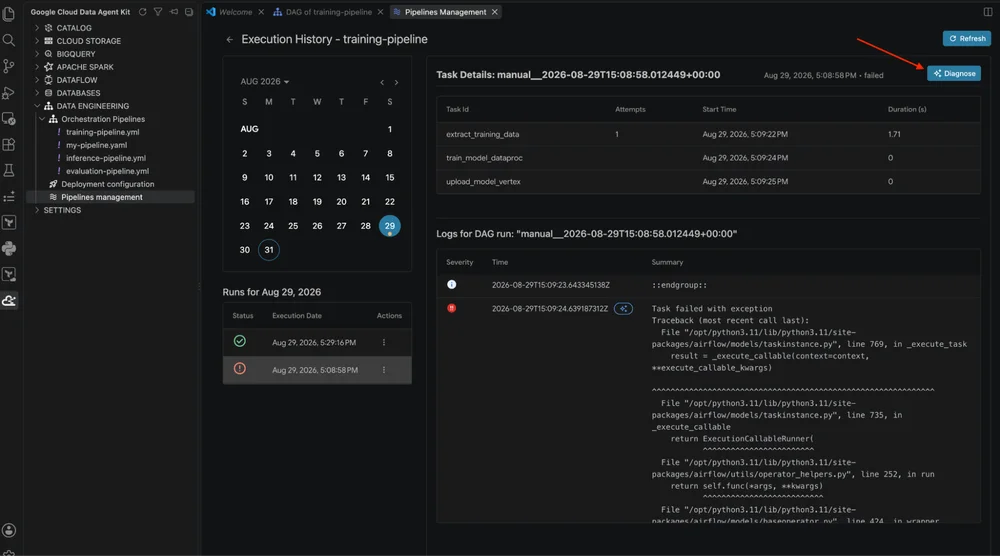Open training-pipeline.yml file

102,132
